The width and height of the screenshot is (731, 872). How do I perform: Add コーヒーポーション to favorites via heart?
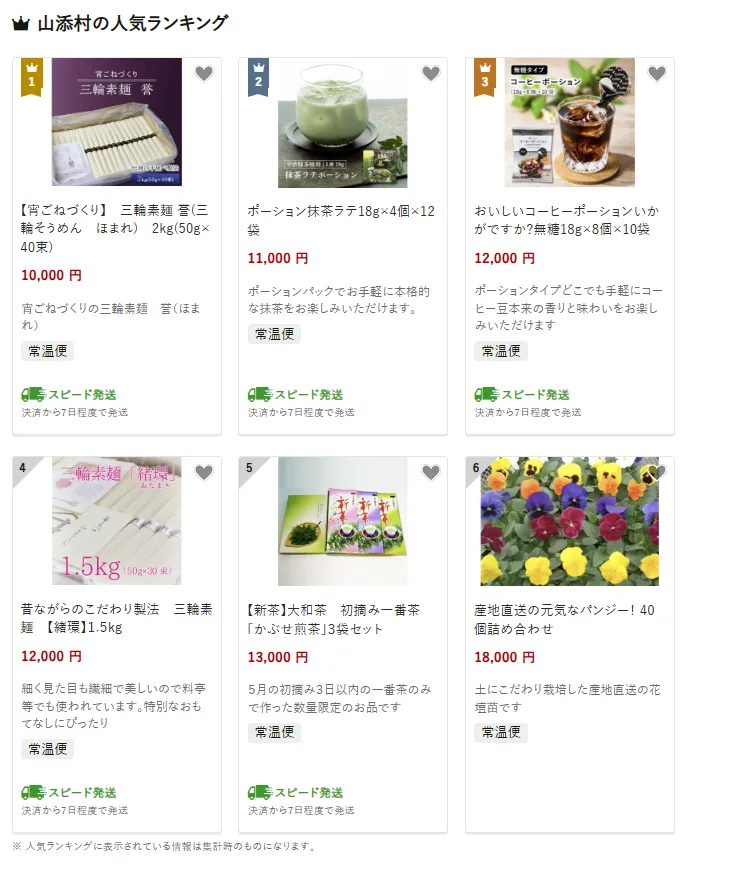point(657,73)
